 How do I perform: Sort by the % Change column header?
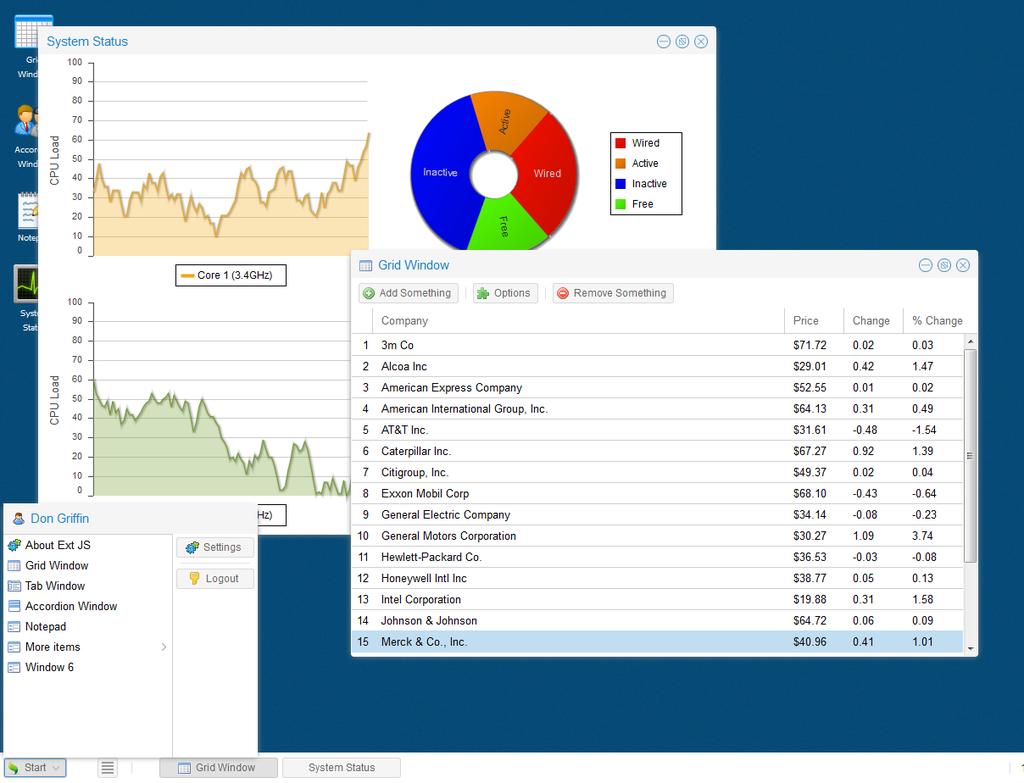point(937,321)
